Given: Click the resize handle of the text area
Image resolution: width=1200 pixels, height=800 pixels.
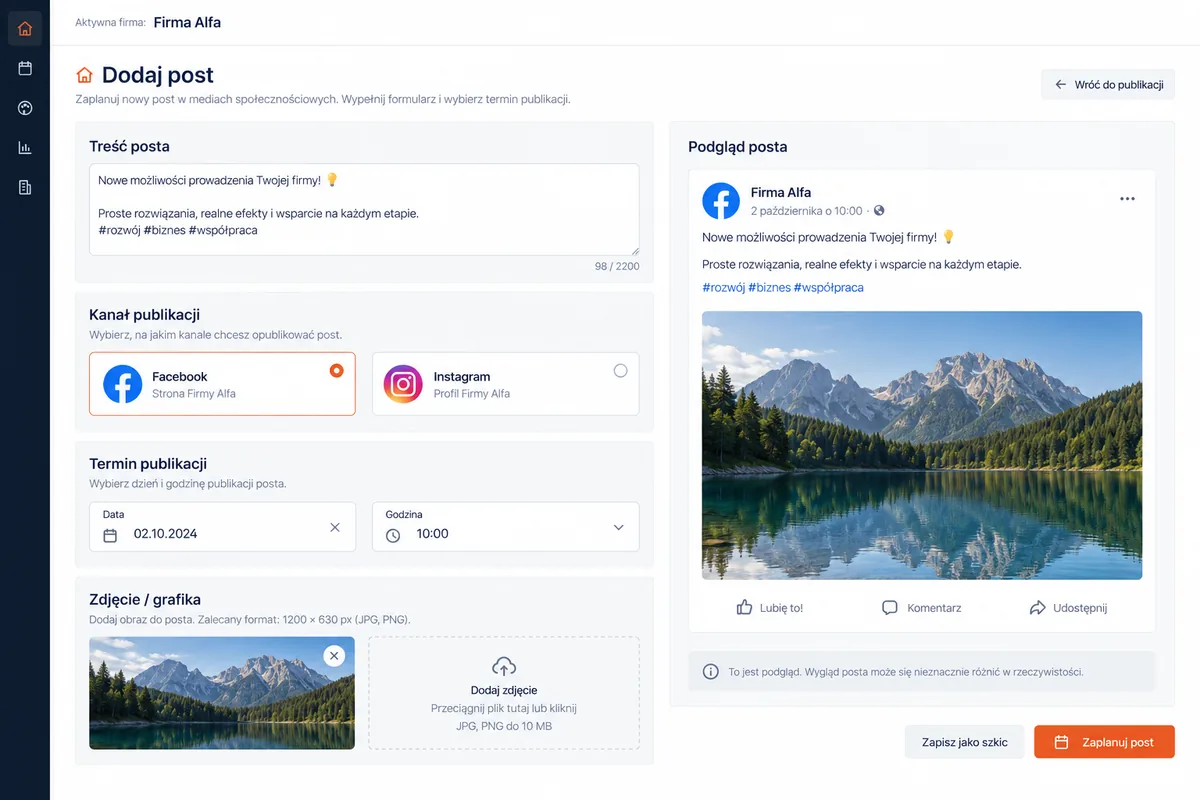Looking at the screenshot, I should [634, 250].
